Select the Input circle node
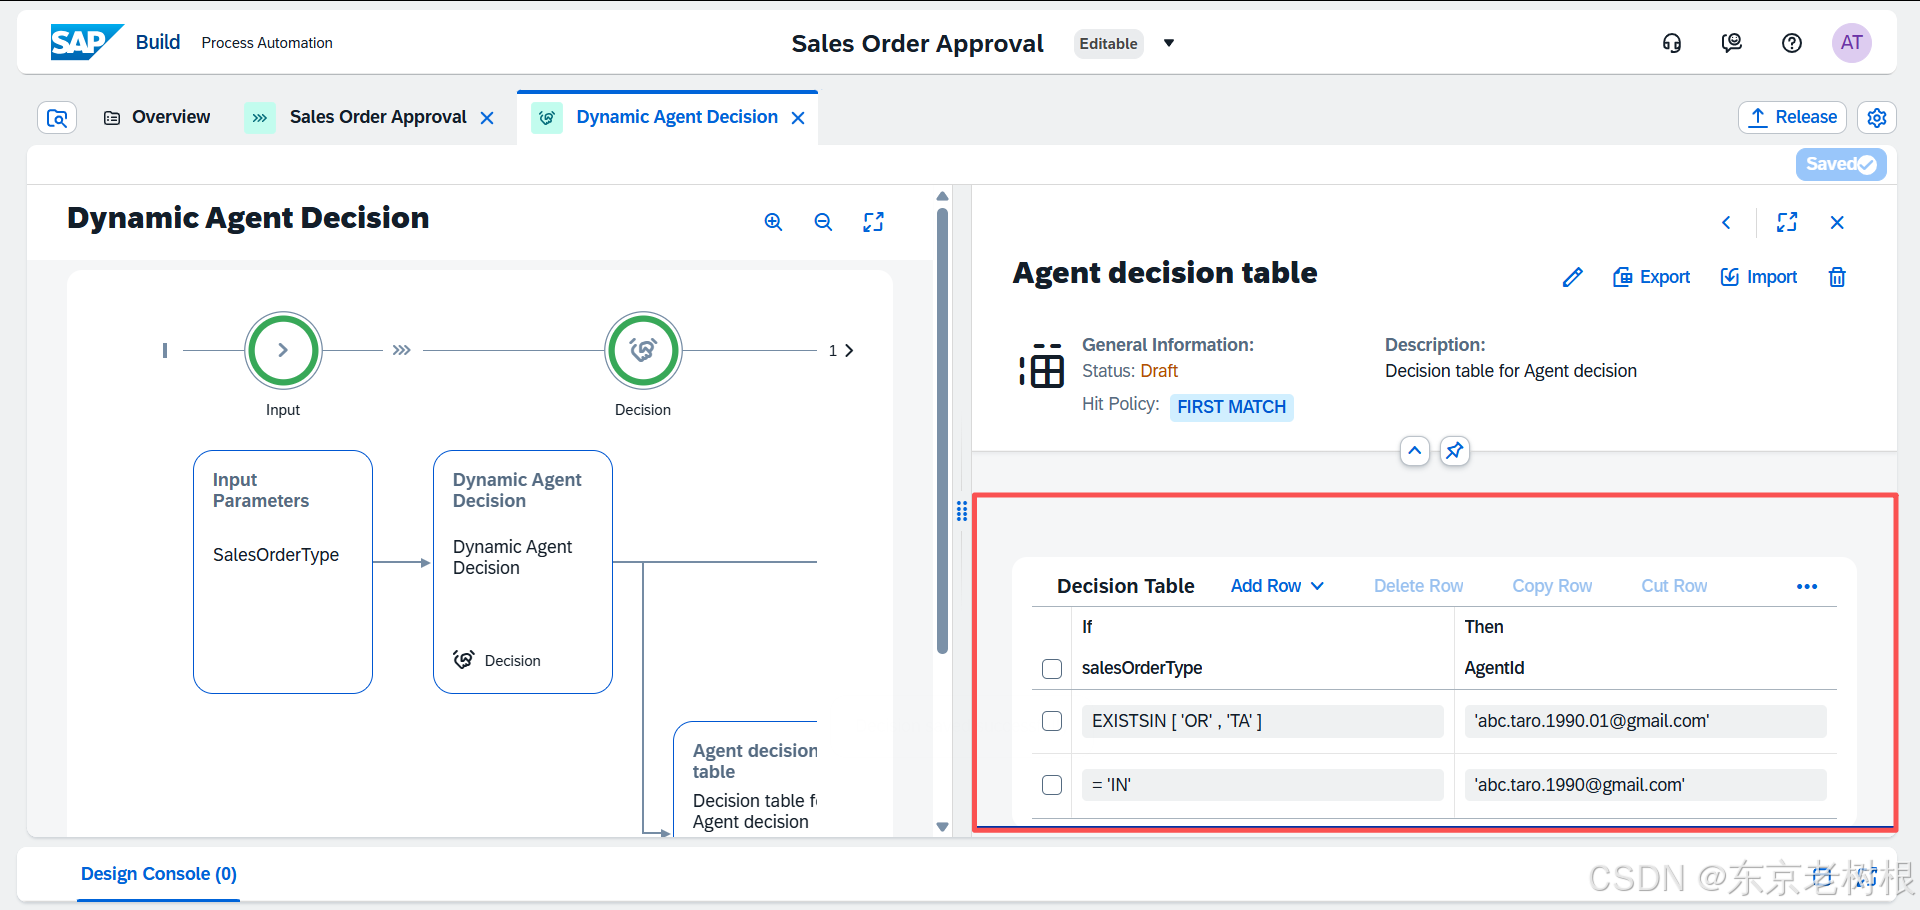Image resolution: width=1920 pixels, height=910 pixels. 283,350
